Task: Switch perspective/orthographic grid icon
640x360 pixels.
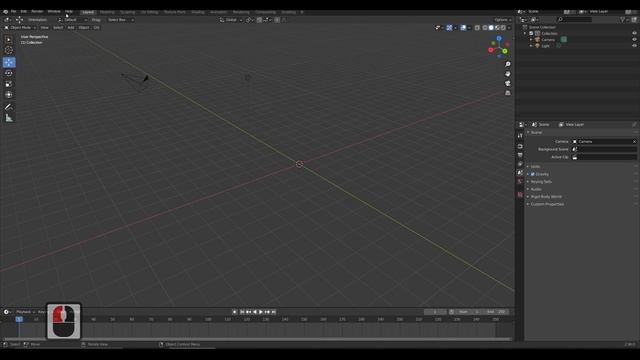Action: click(507, 93)
